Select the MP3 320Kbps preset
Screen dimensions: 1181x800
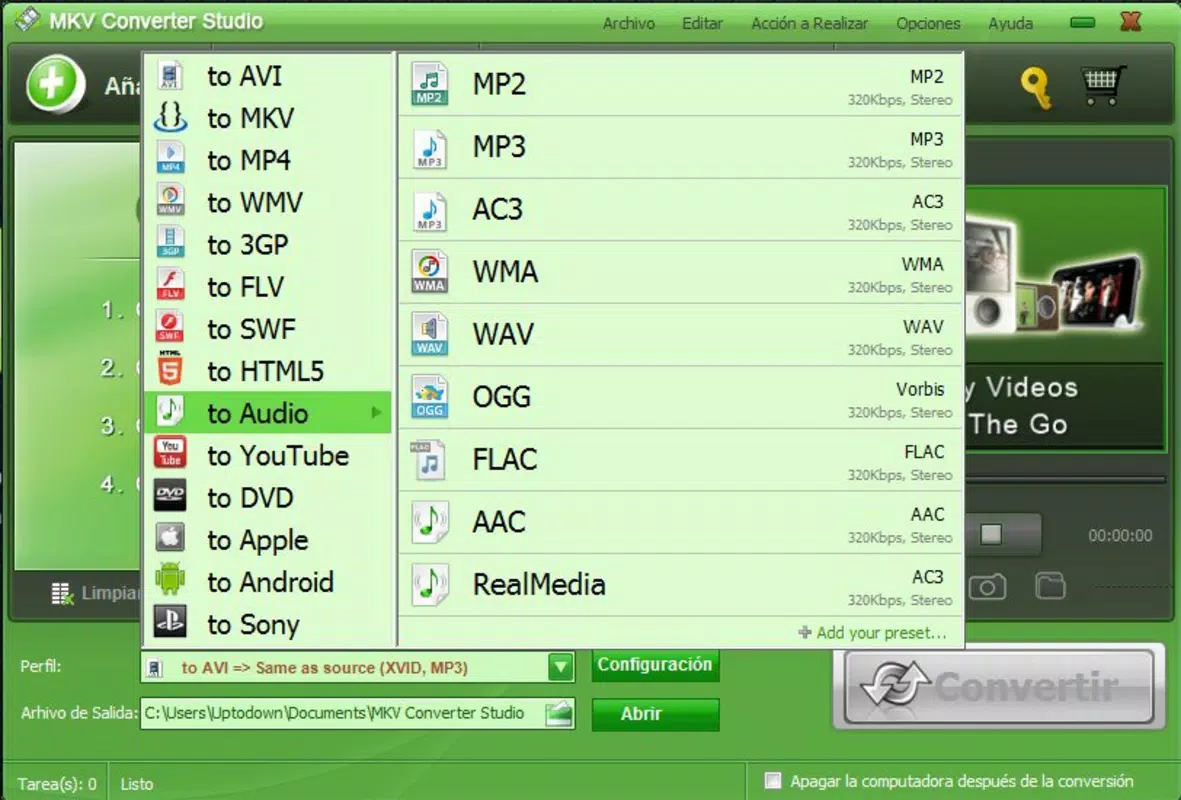(682, 148)
